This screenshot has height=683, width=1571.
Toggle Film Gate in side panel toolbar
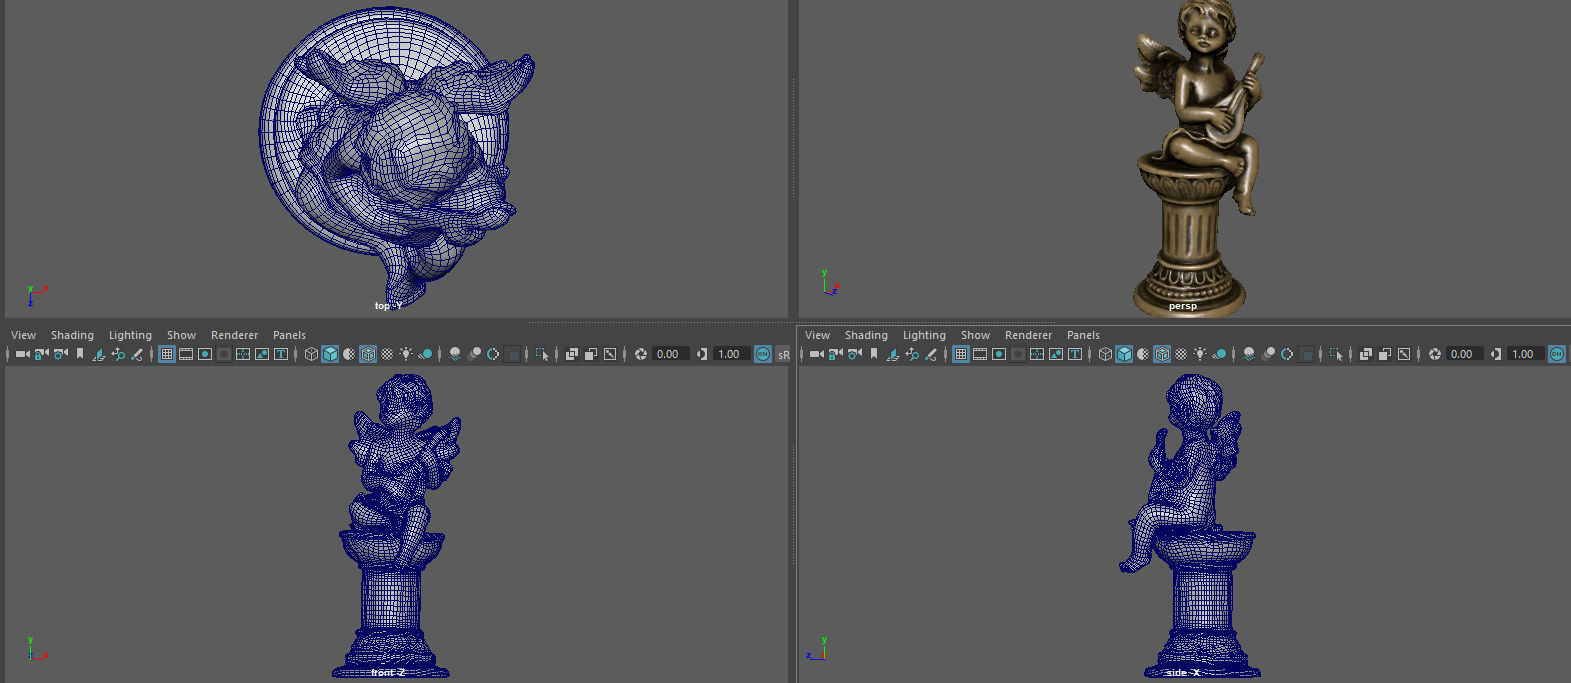tap(980, 354)
